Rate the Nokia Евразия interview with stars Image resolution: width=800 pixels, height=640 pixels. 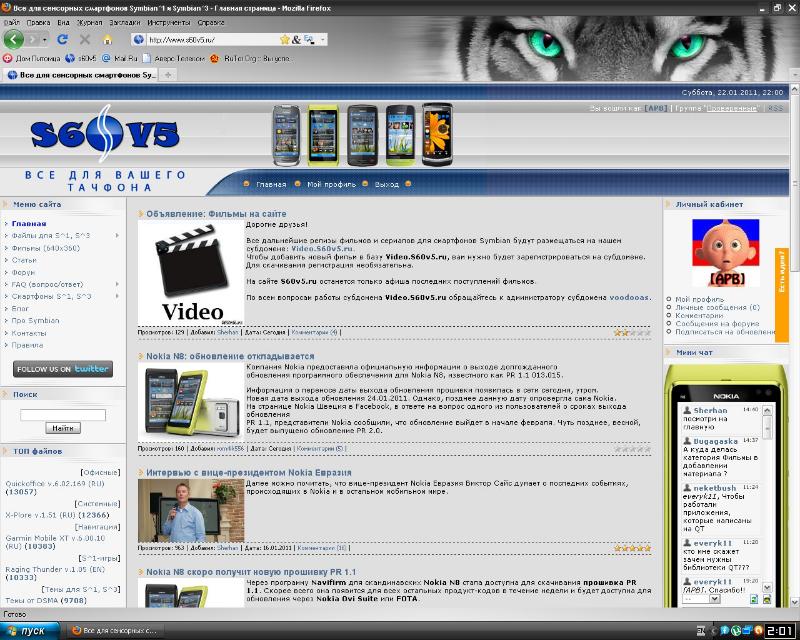[632, 548]
